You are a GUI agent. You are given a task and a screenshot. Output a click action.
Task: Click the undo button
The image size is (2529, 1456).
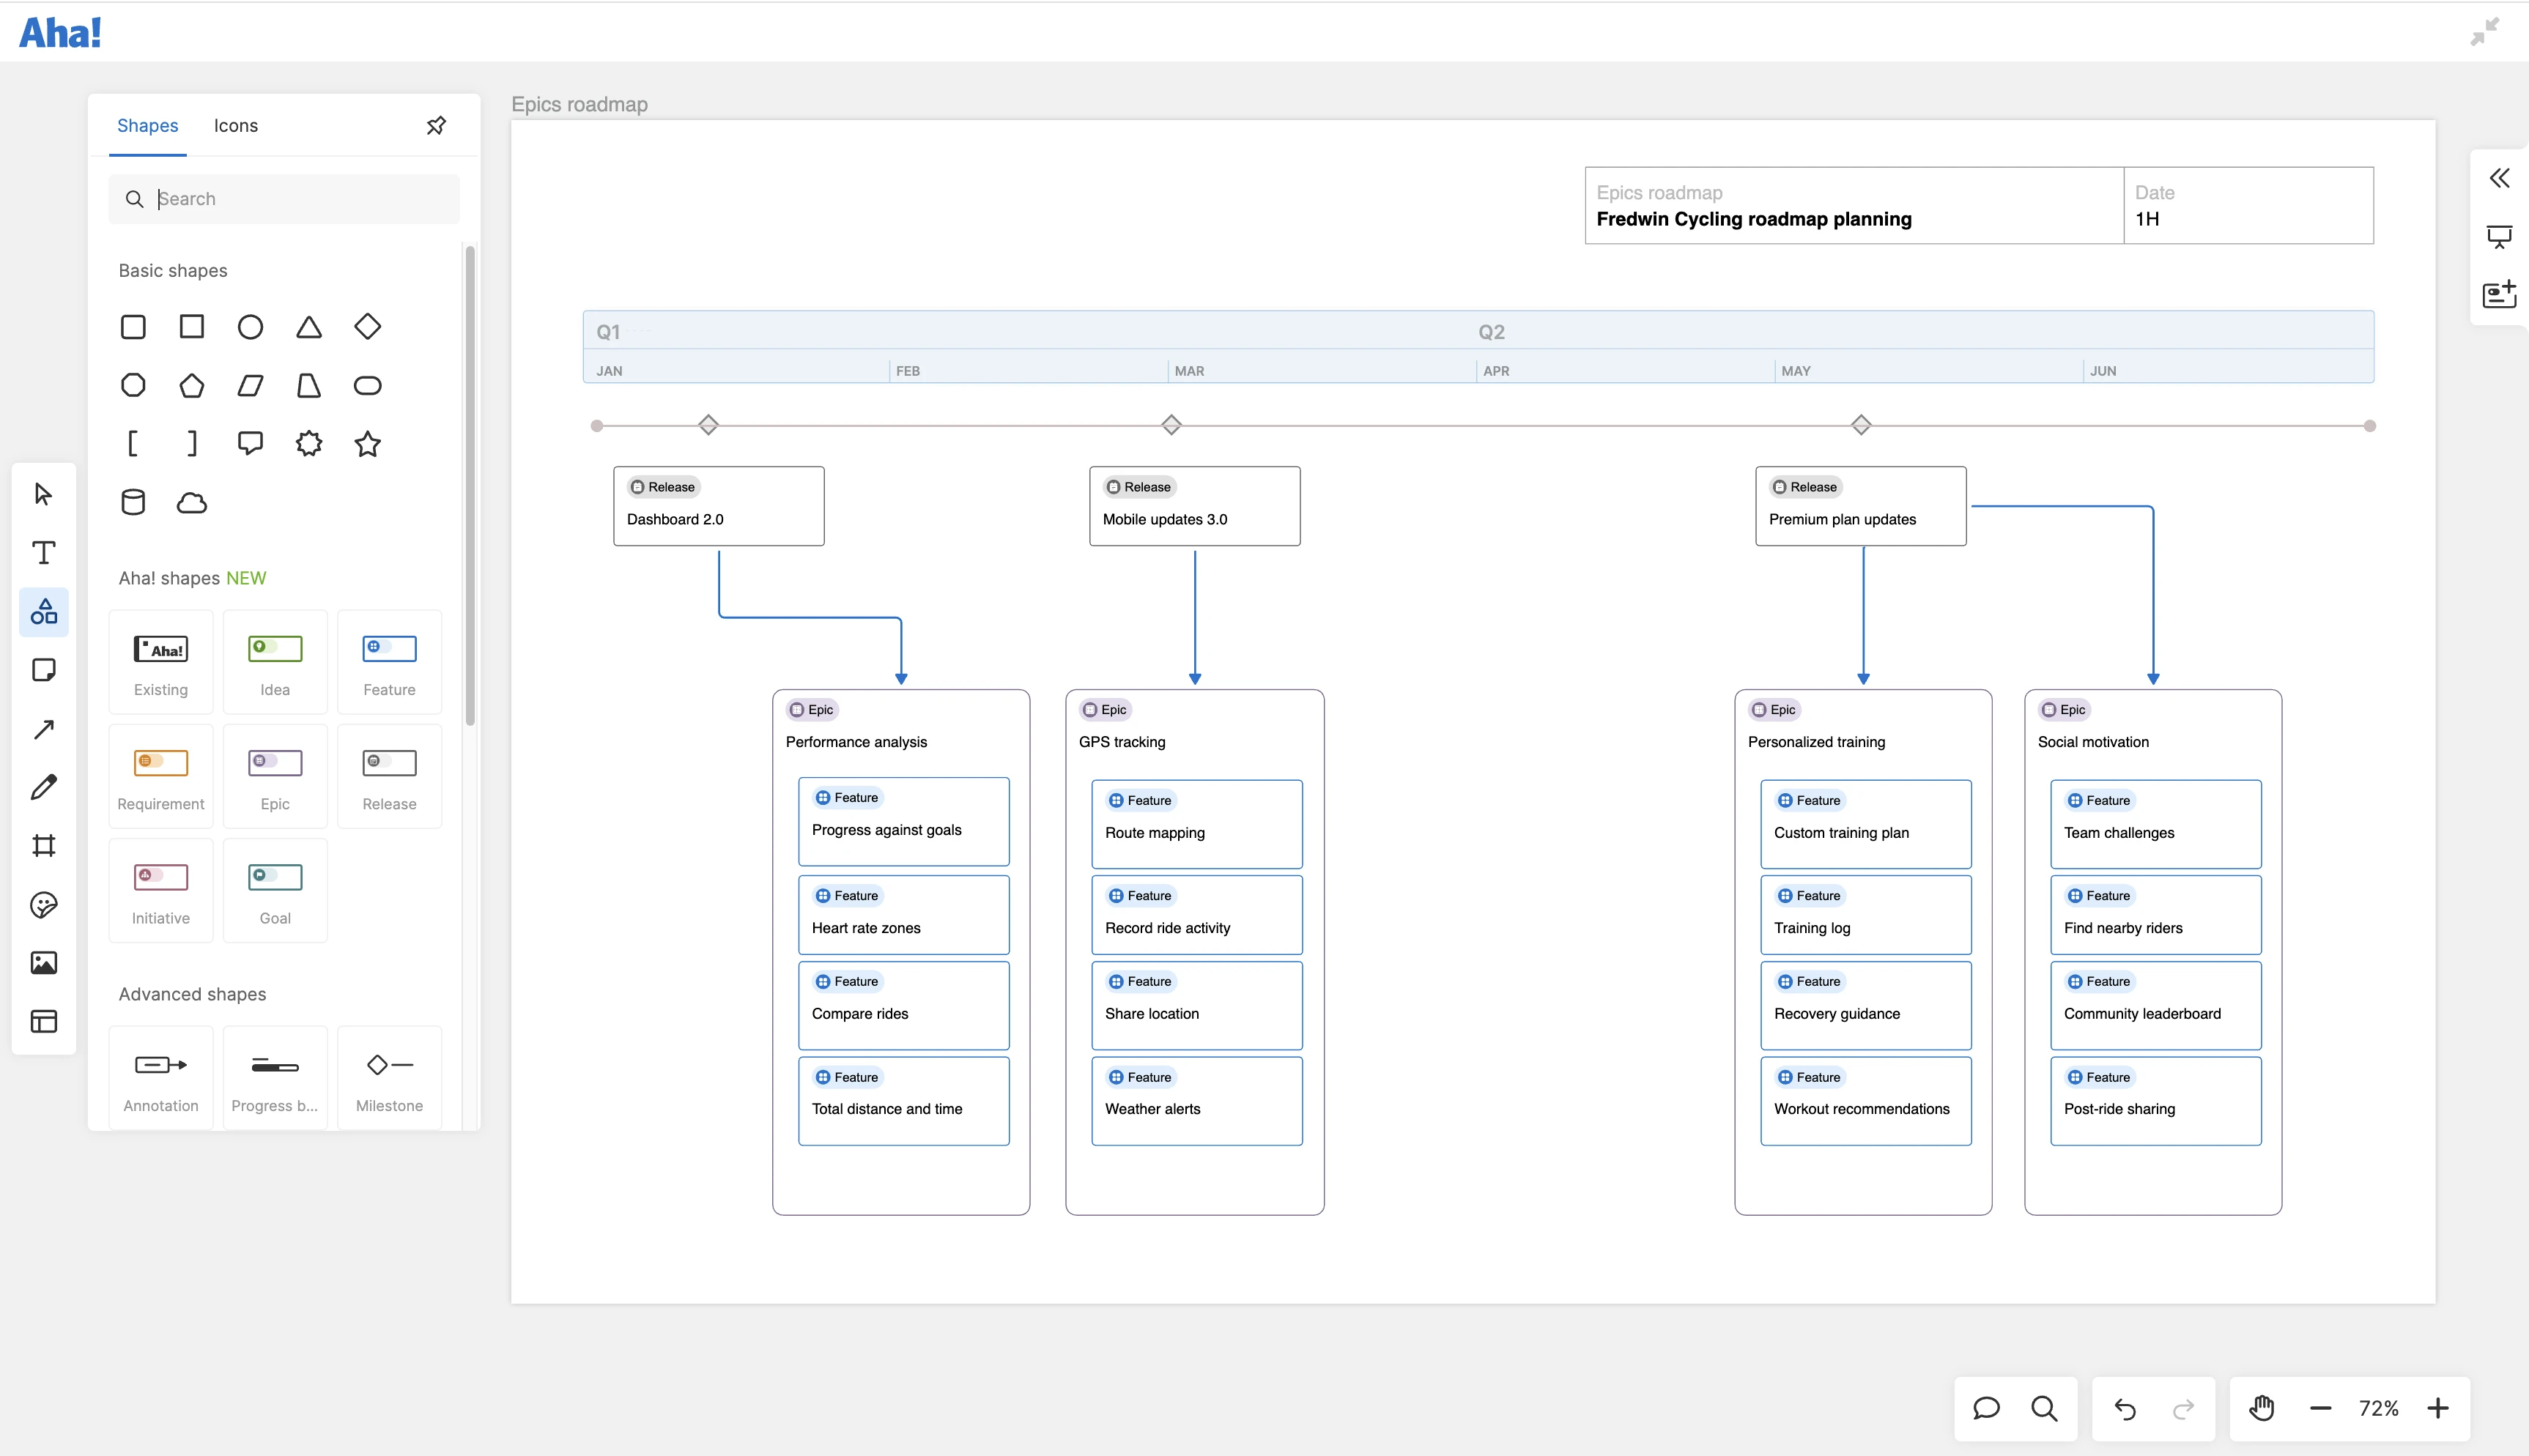click(2125, 1408)
